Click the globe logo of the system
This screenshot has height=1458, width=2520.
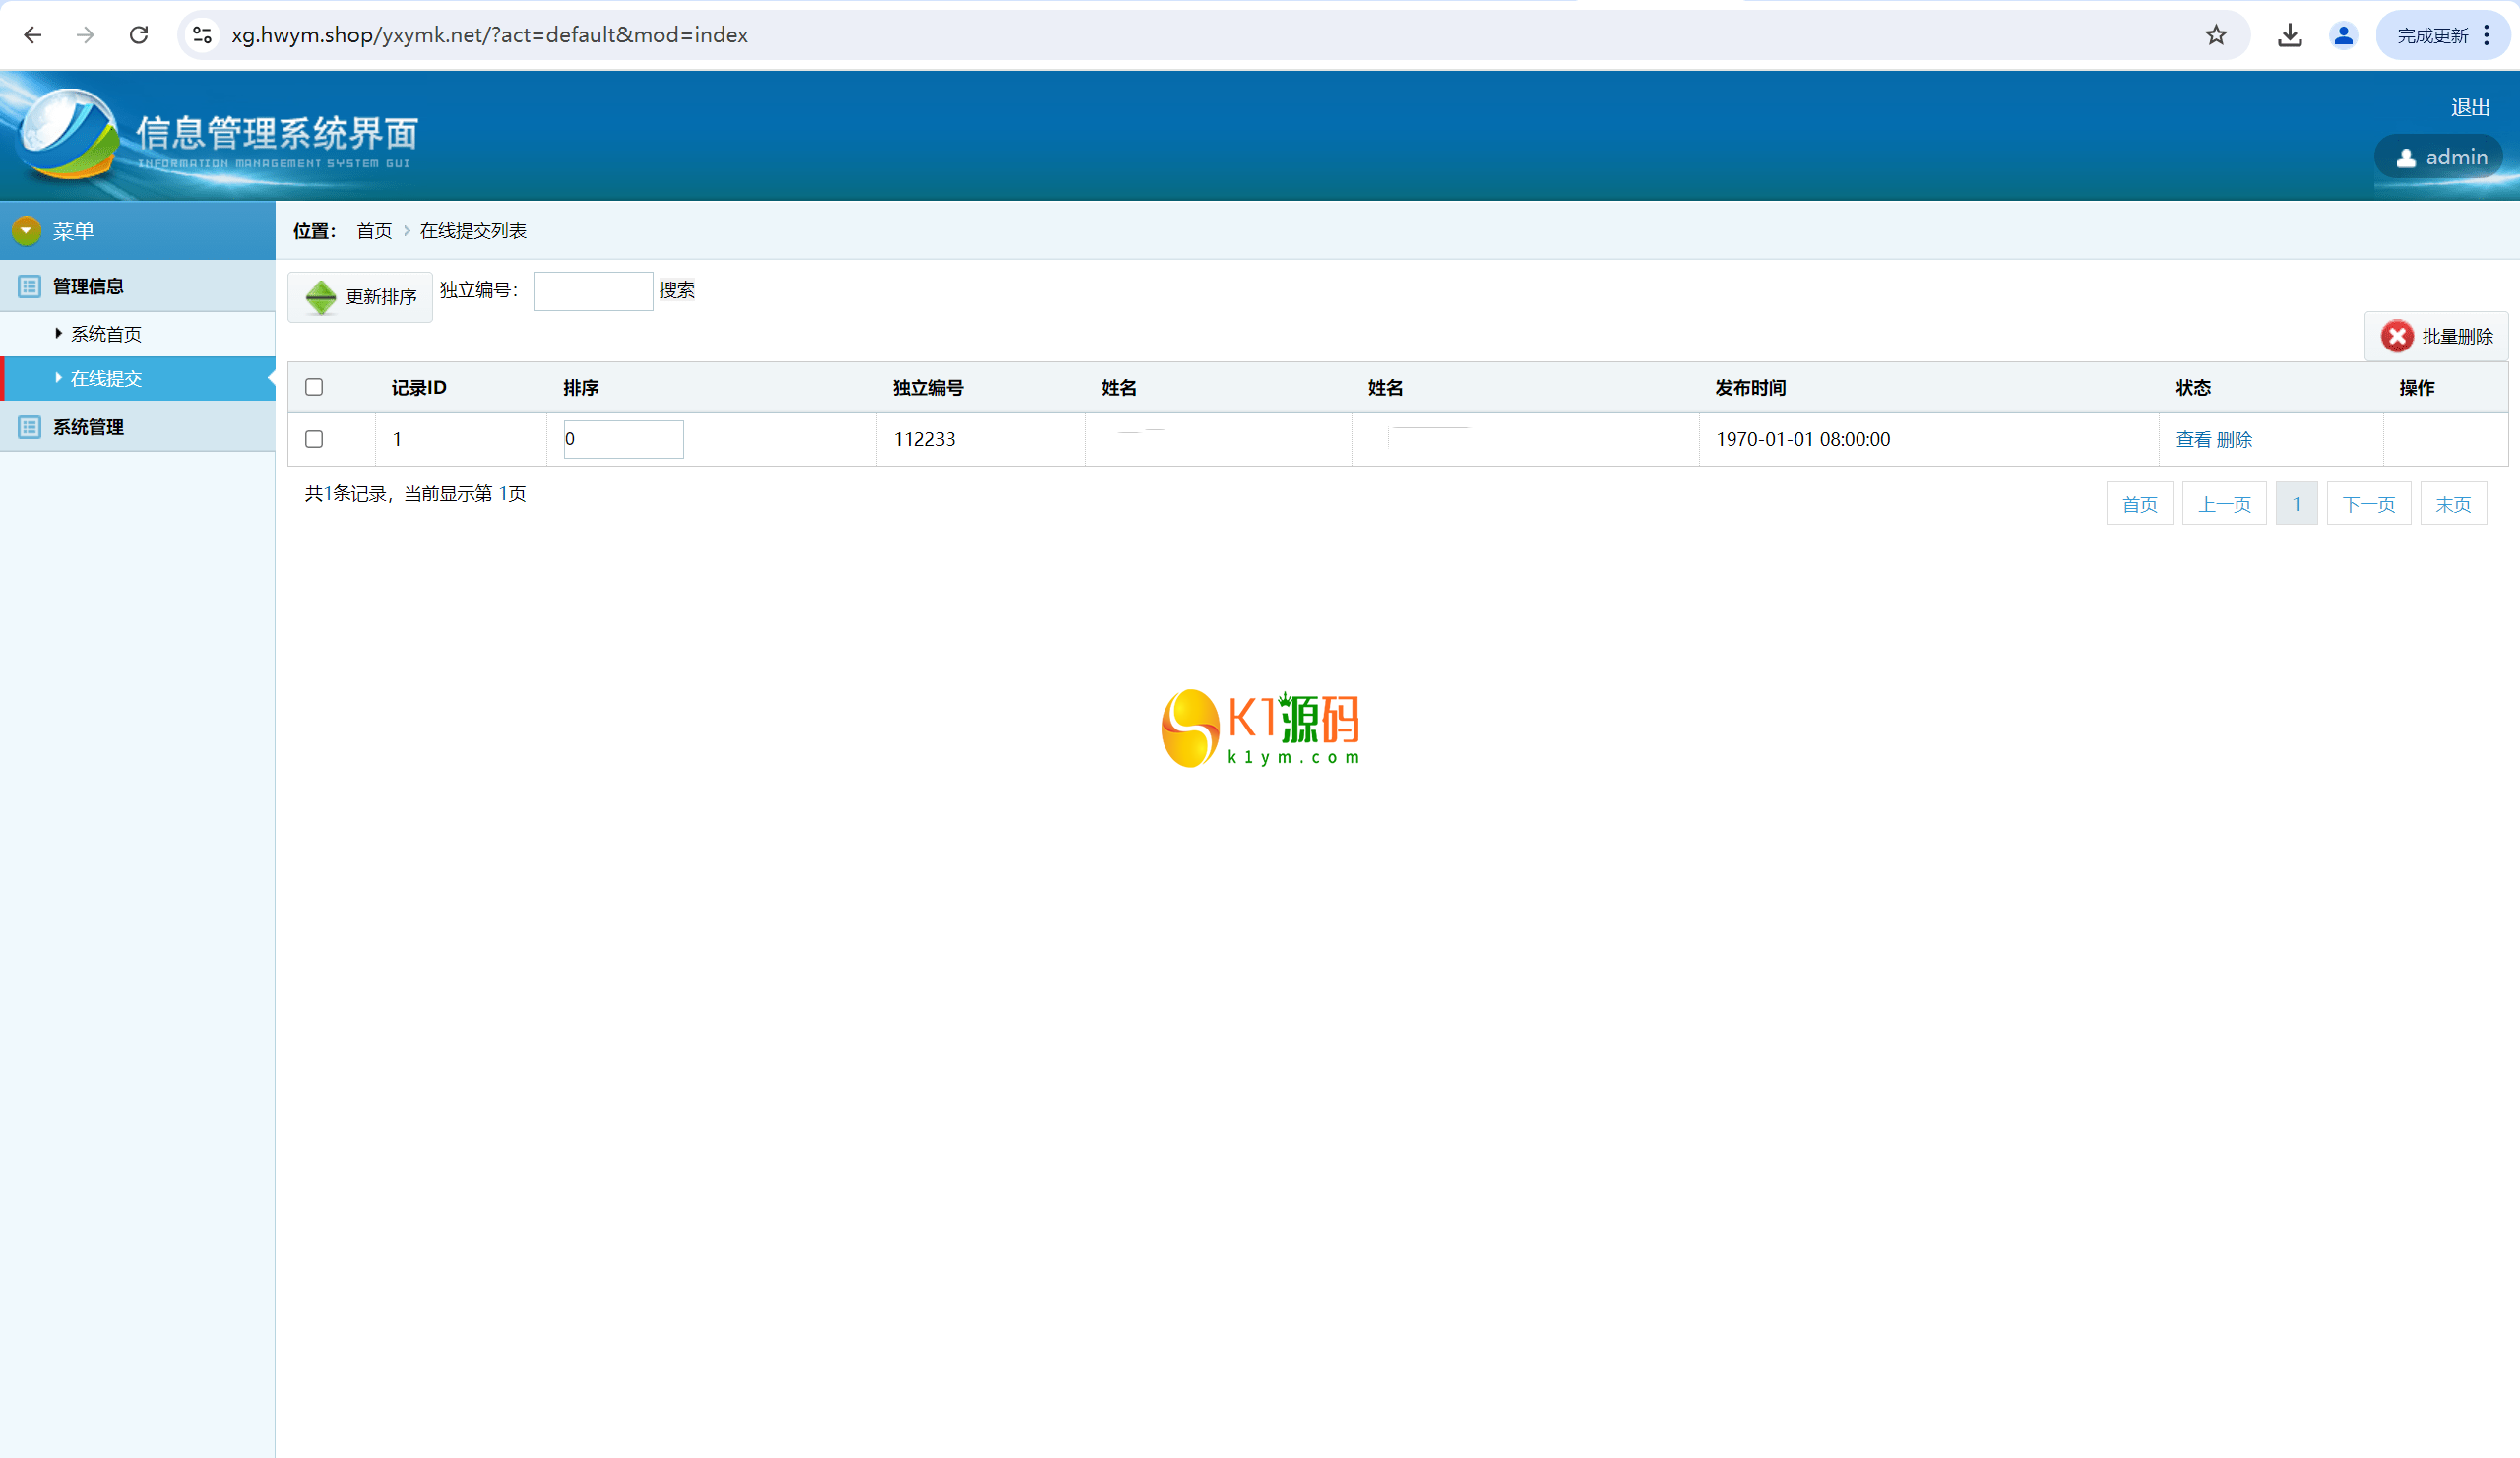69,133
